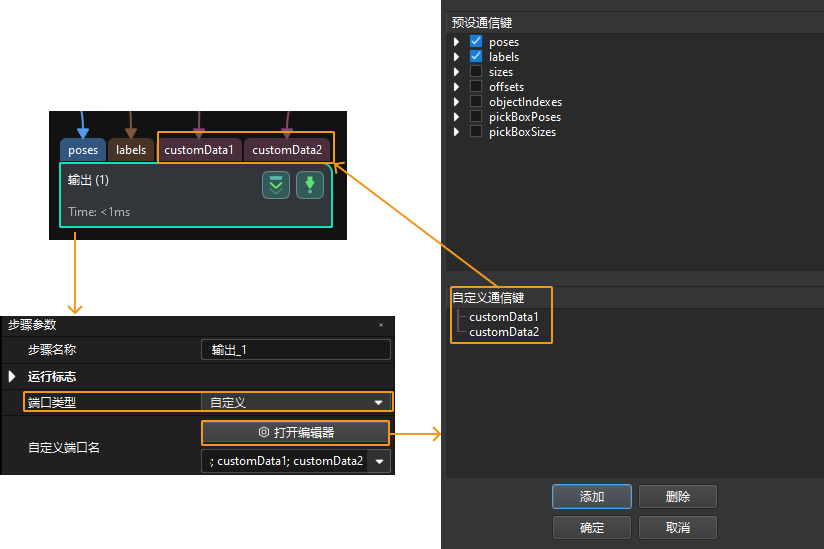Click the 预设通信键 header
The width and height of the screenshot is (824, 549).
[x=482, y=23]
